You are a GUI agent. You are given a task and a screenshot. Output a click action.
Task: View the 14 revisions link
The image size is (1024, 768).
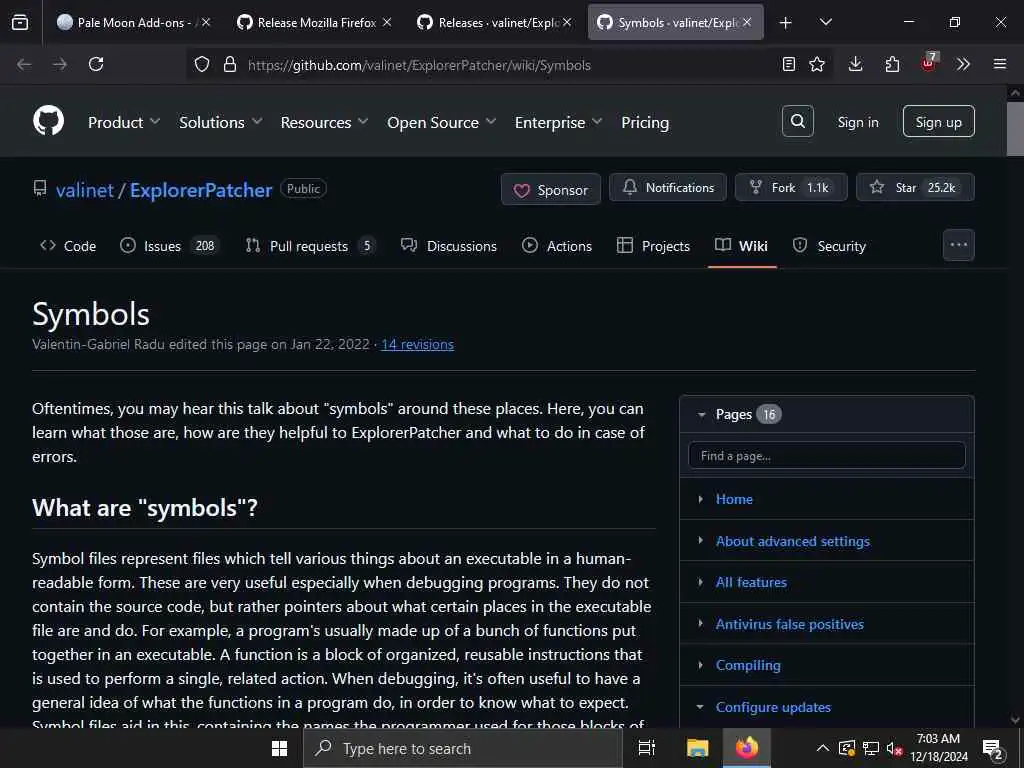[417, 344]
